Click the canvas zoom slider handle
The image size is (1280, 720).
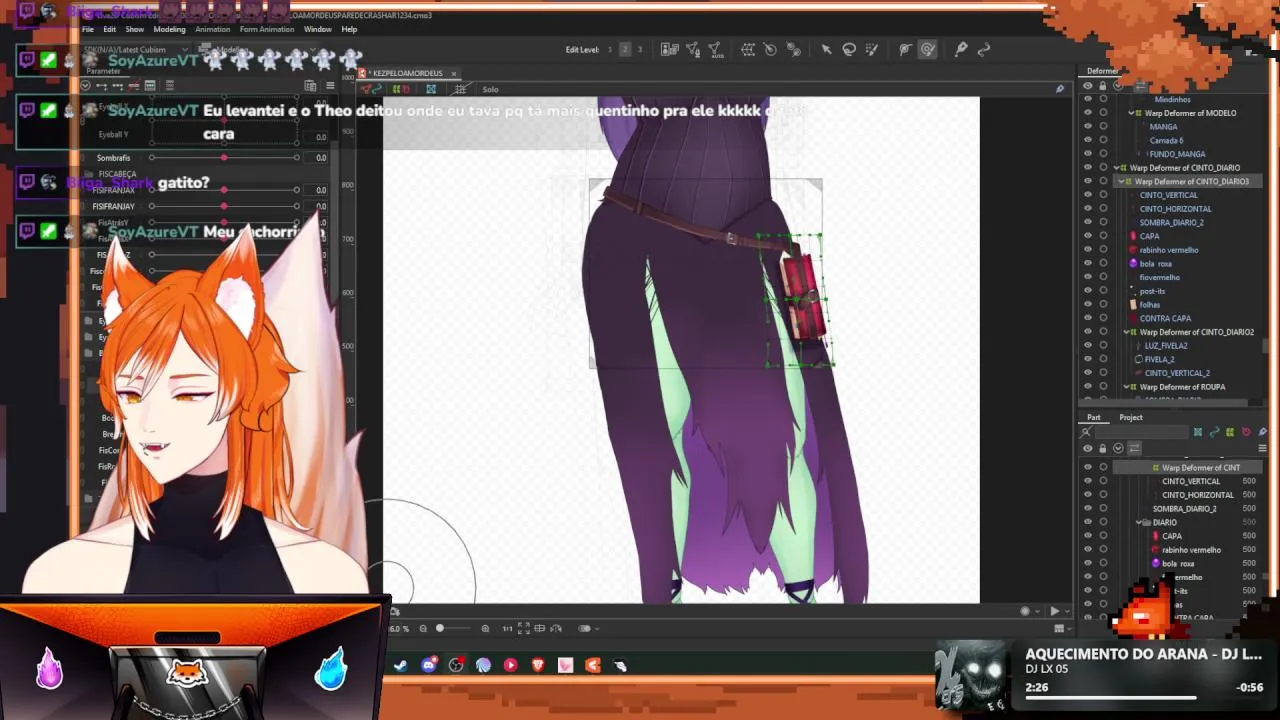point(439,628)
